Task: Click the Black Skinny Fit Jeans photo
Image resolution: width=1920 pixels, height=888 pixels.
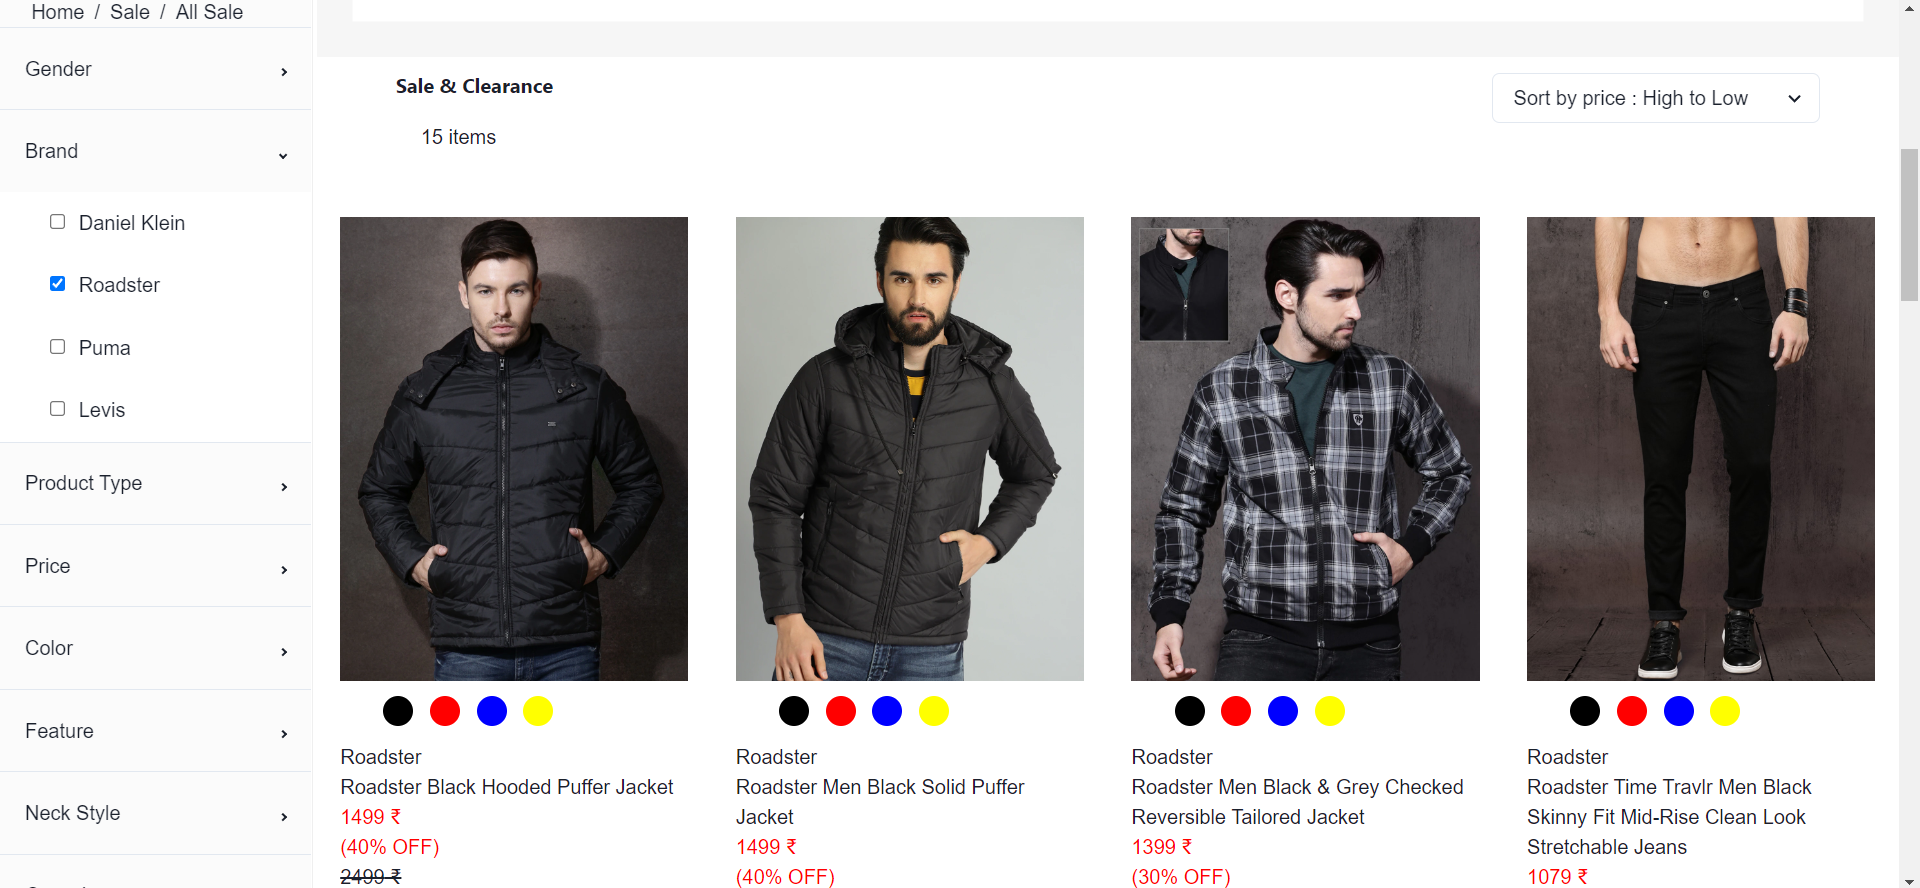Action: coord(1700,449)
